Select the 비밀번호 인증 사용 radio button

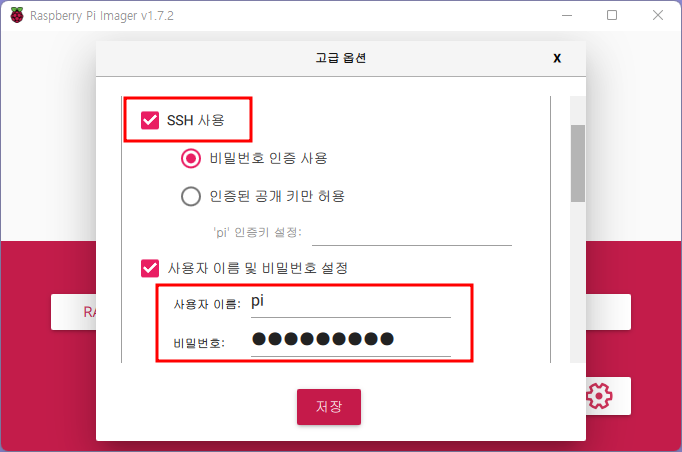pyautogui.click(x=191, y=158)
